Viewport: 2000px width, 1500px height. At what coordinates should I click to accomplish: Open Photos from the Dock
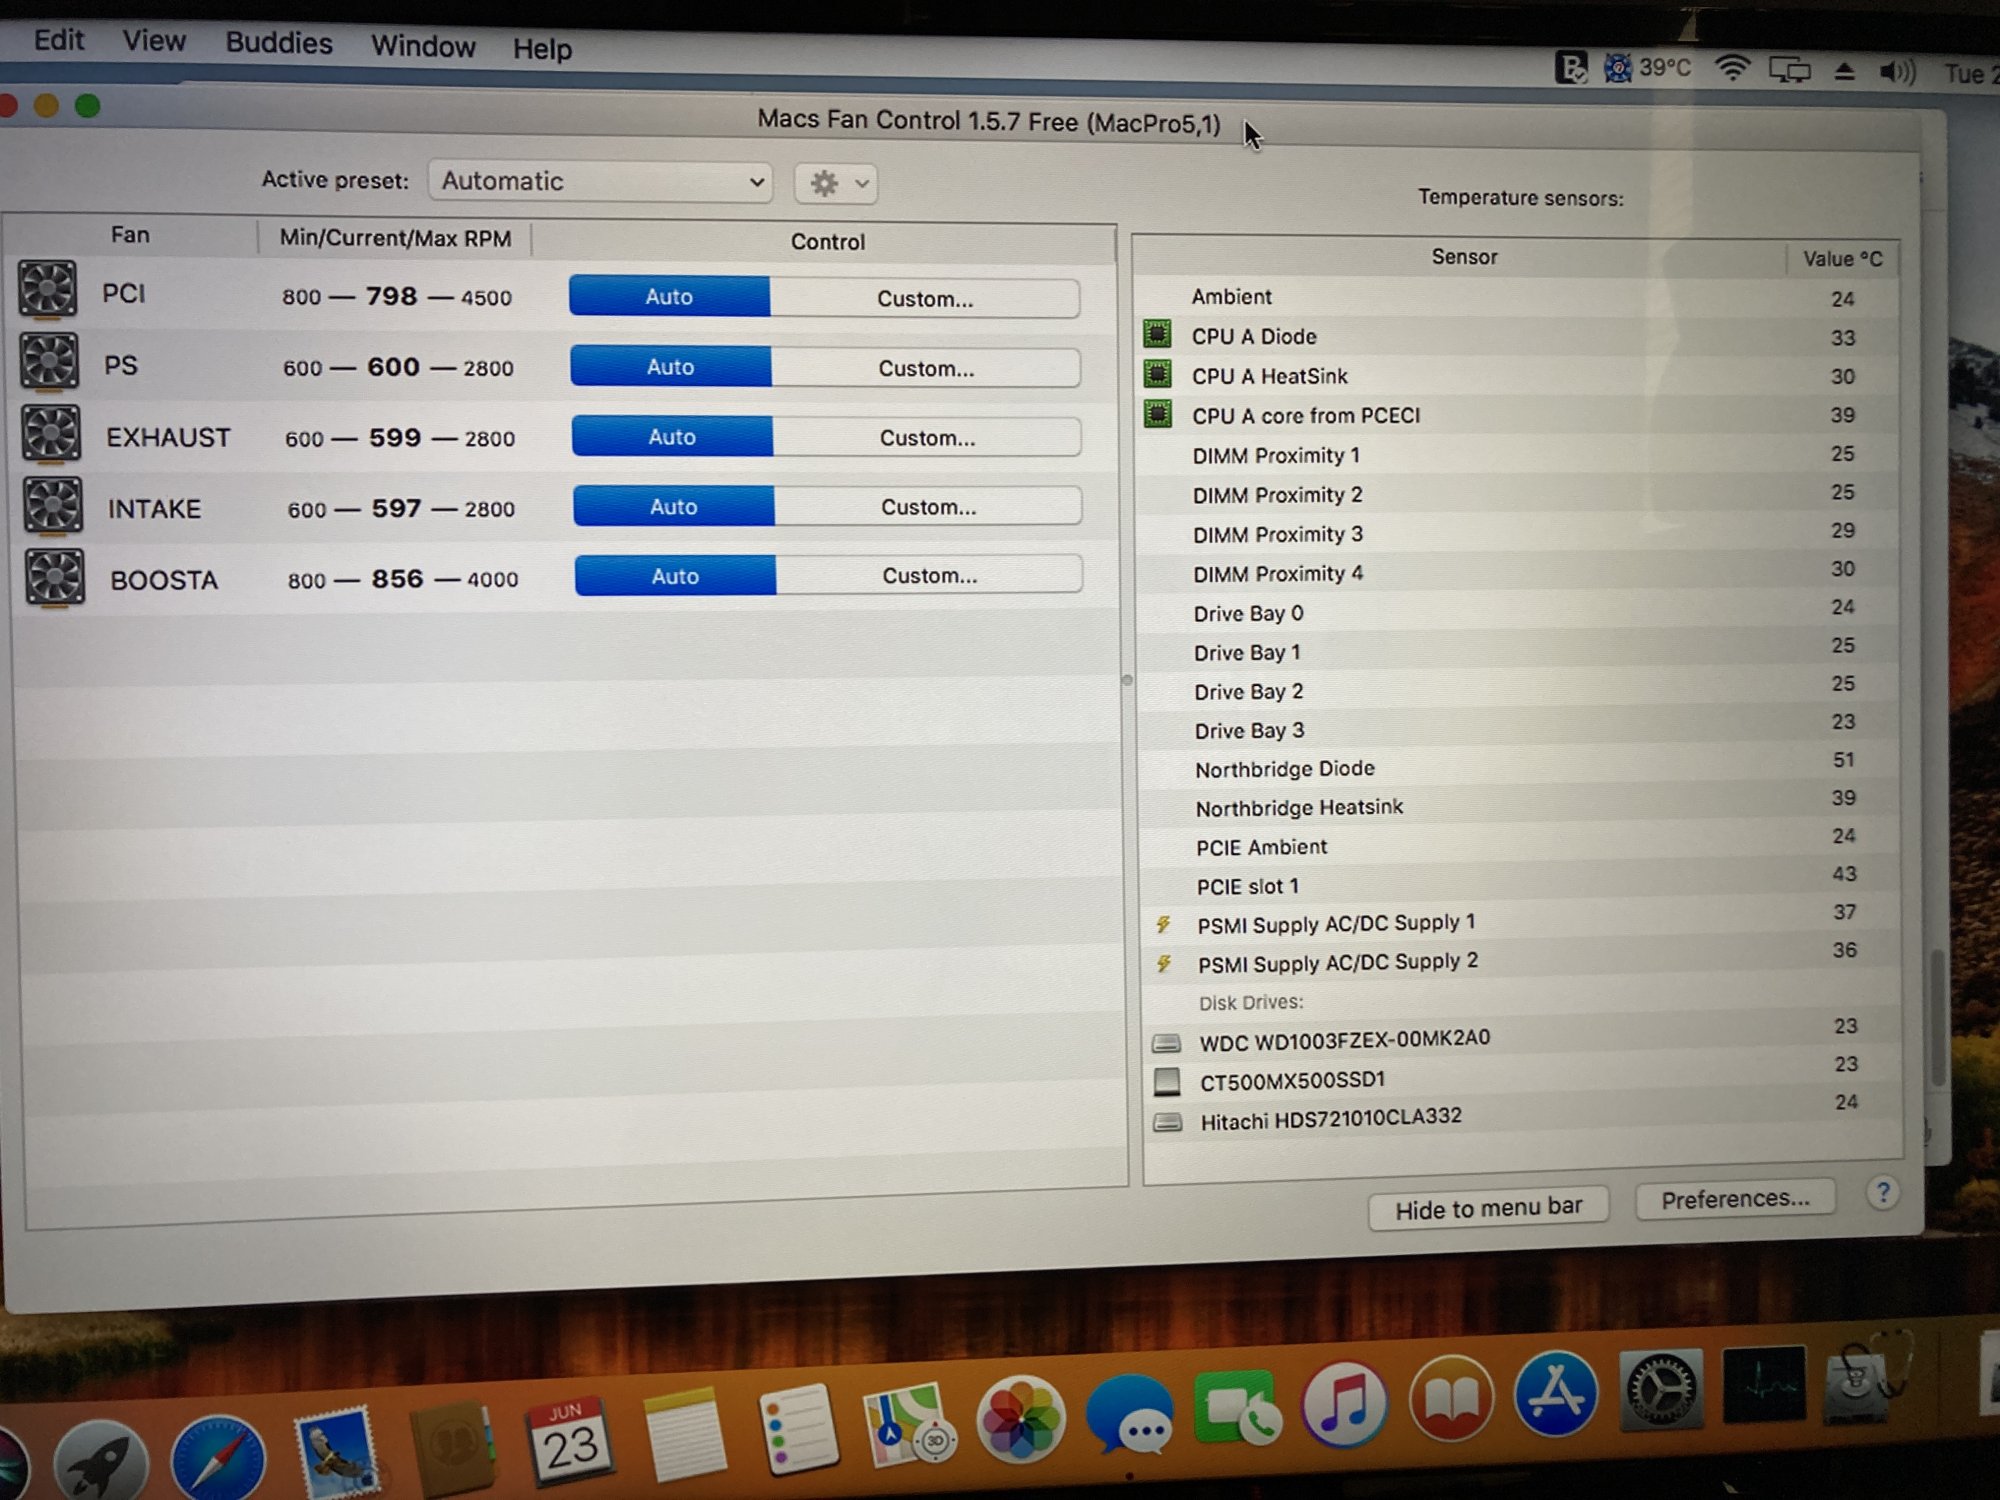click(1020, 1420)
